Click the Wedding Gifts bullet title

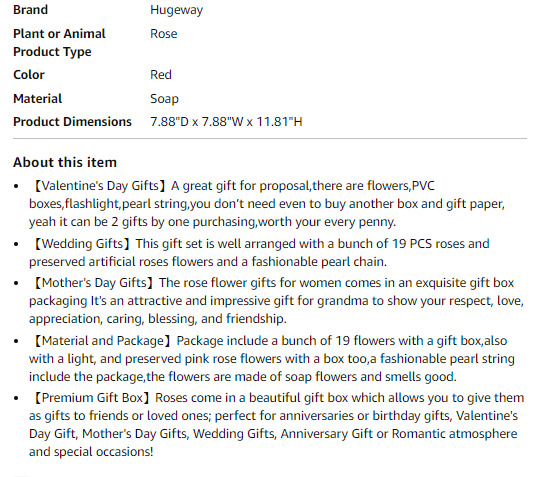pos(82,244)
